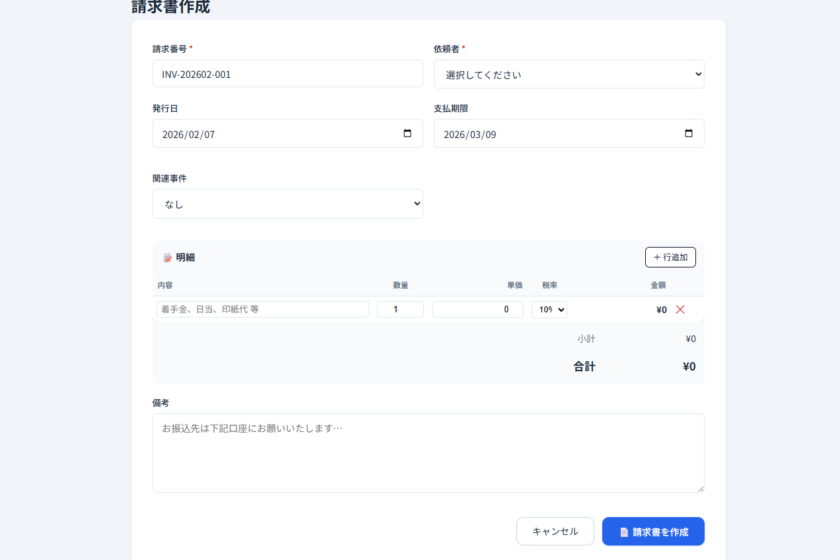Click the 単価 unit price field
Viewport: 840px width, 560px height.
click(477, 310)
